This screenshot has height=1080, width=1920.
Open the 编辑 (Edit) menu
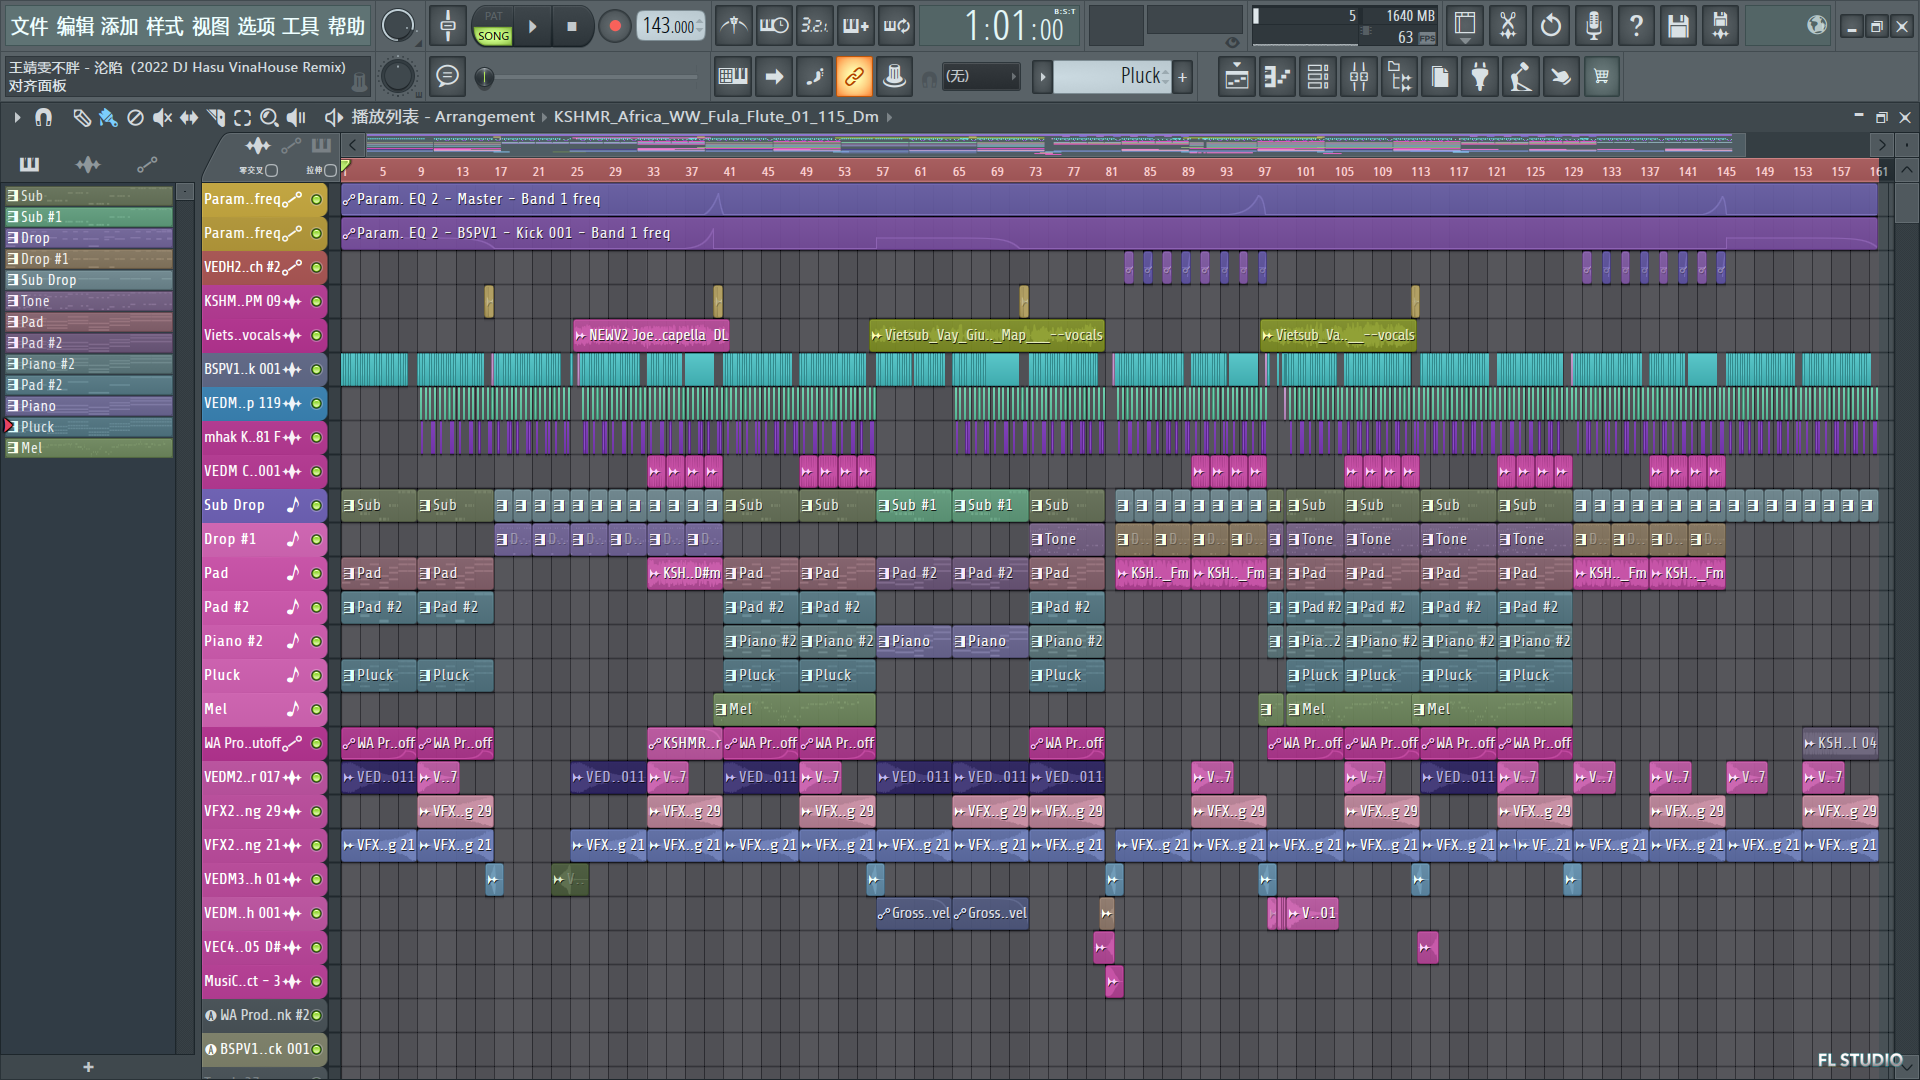click(75, 26)
